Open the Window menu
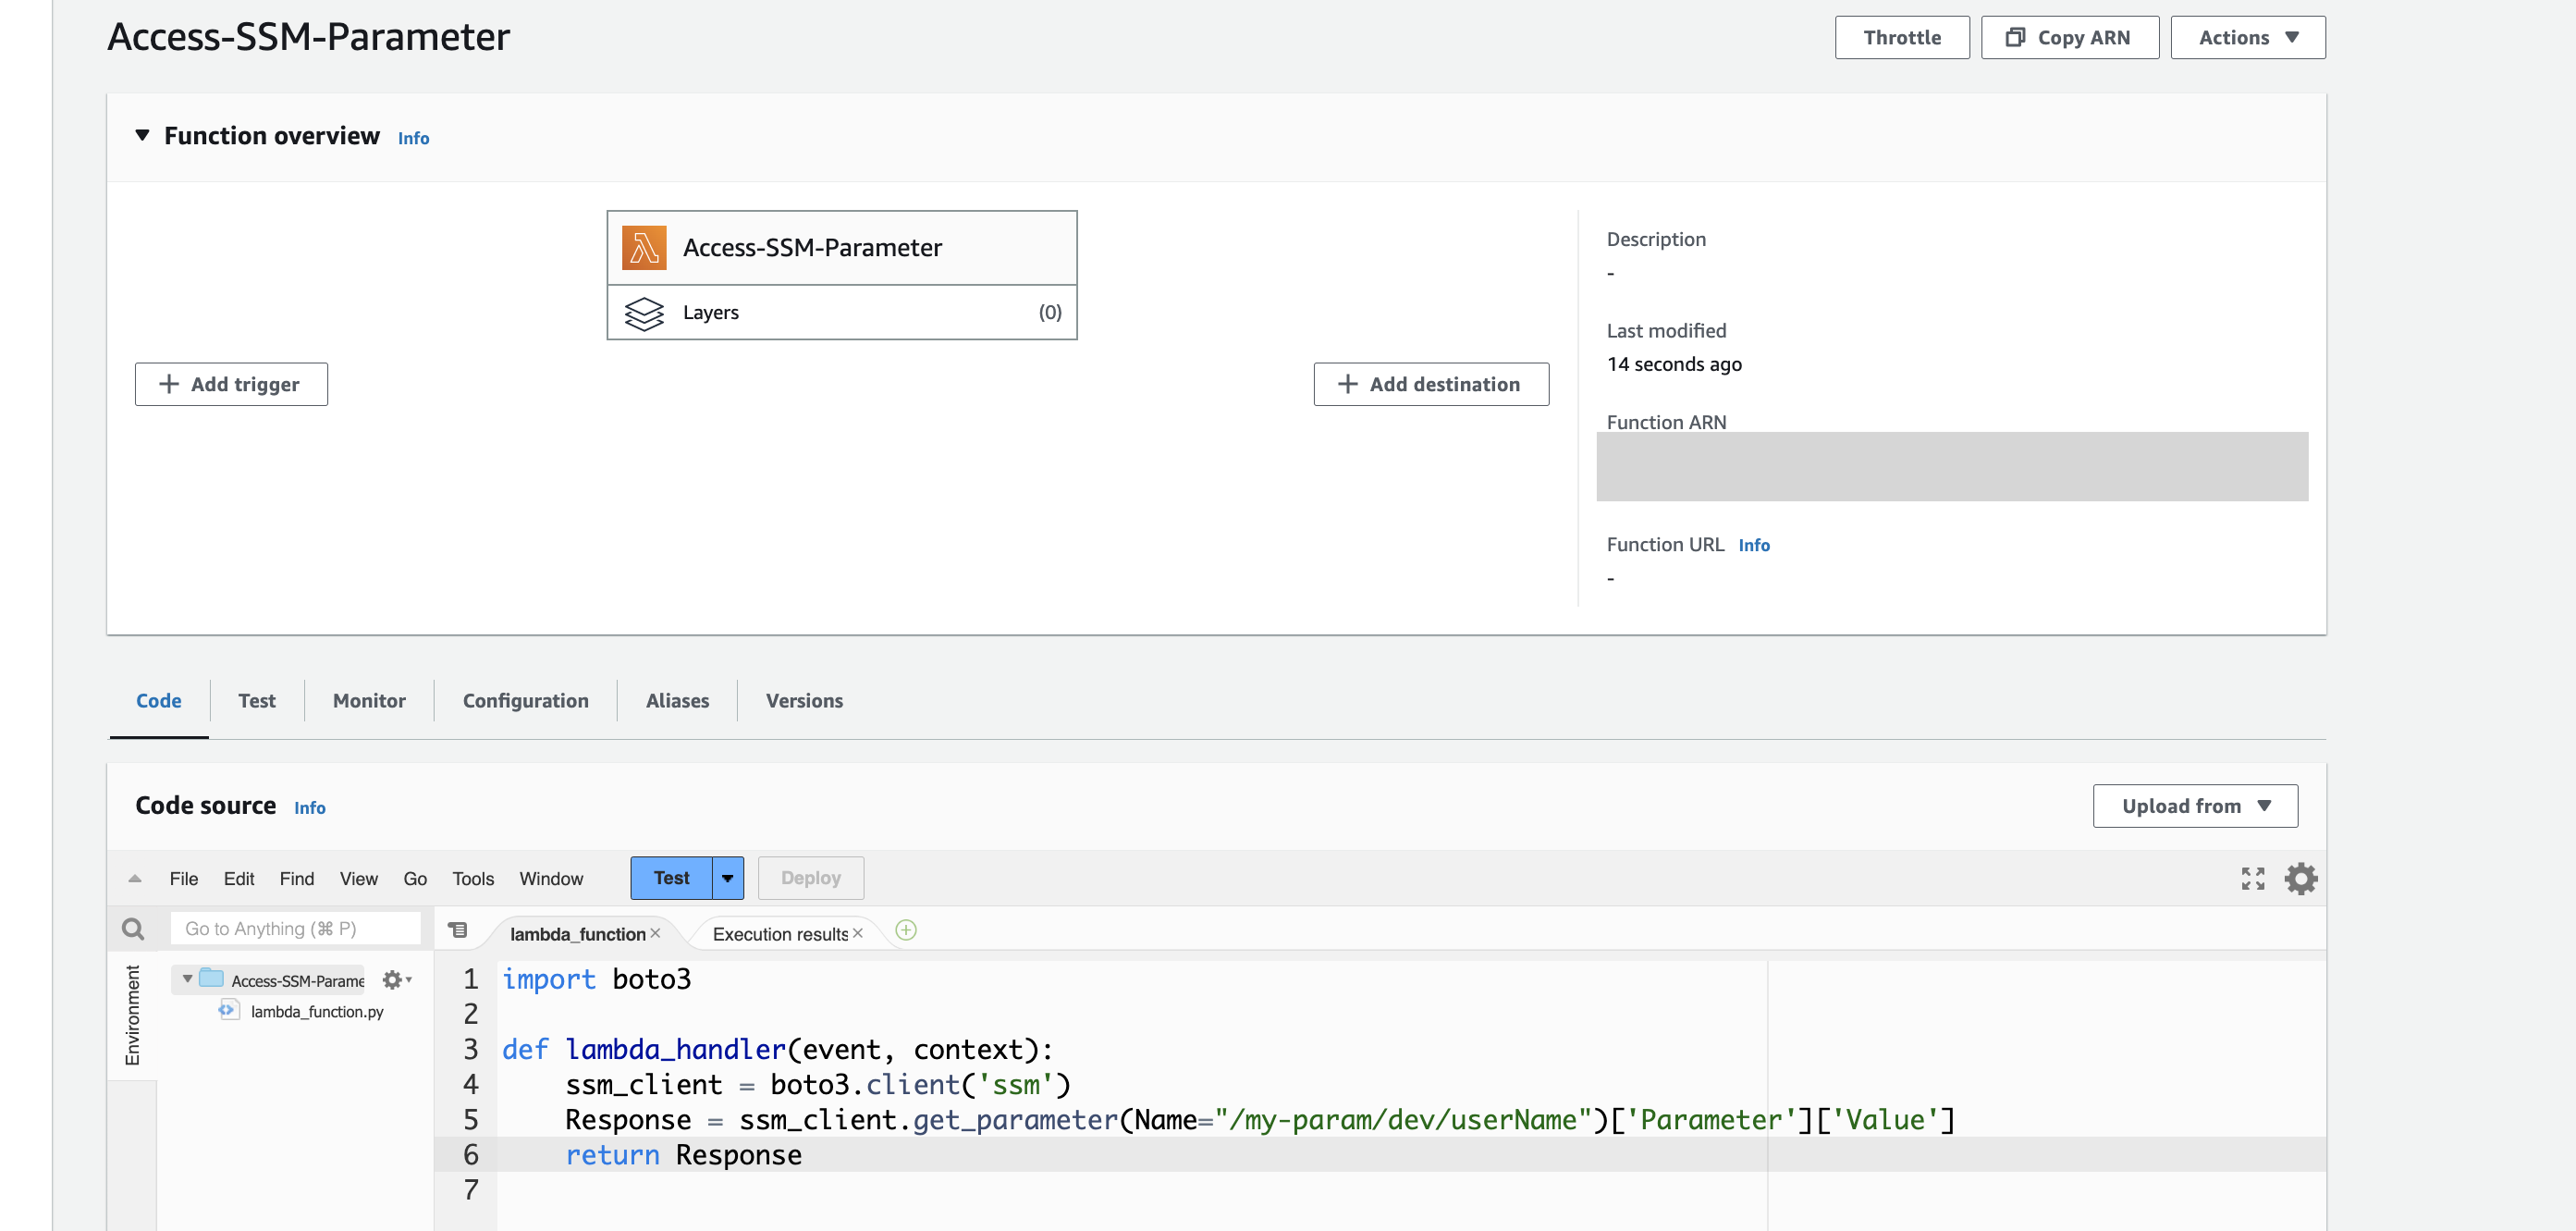This screenshot has width=2576, height=1231. 551,879
